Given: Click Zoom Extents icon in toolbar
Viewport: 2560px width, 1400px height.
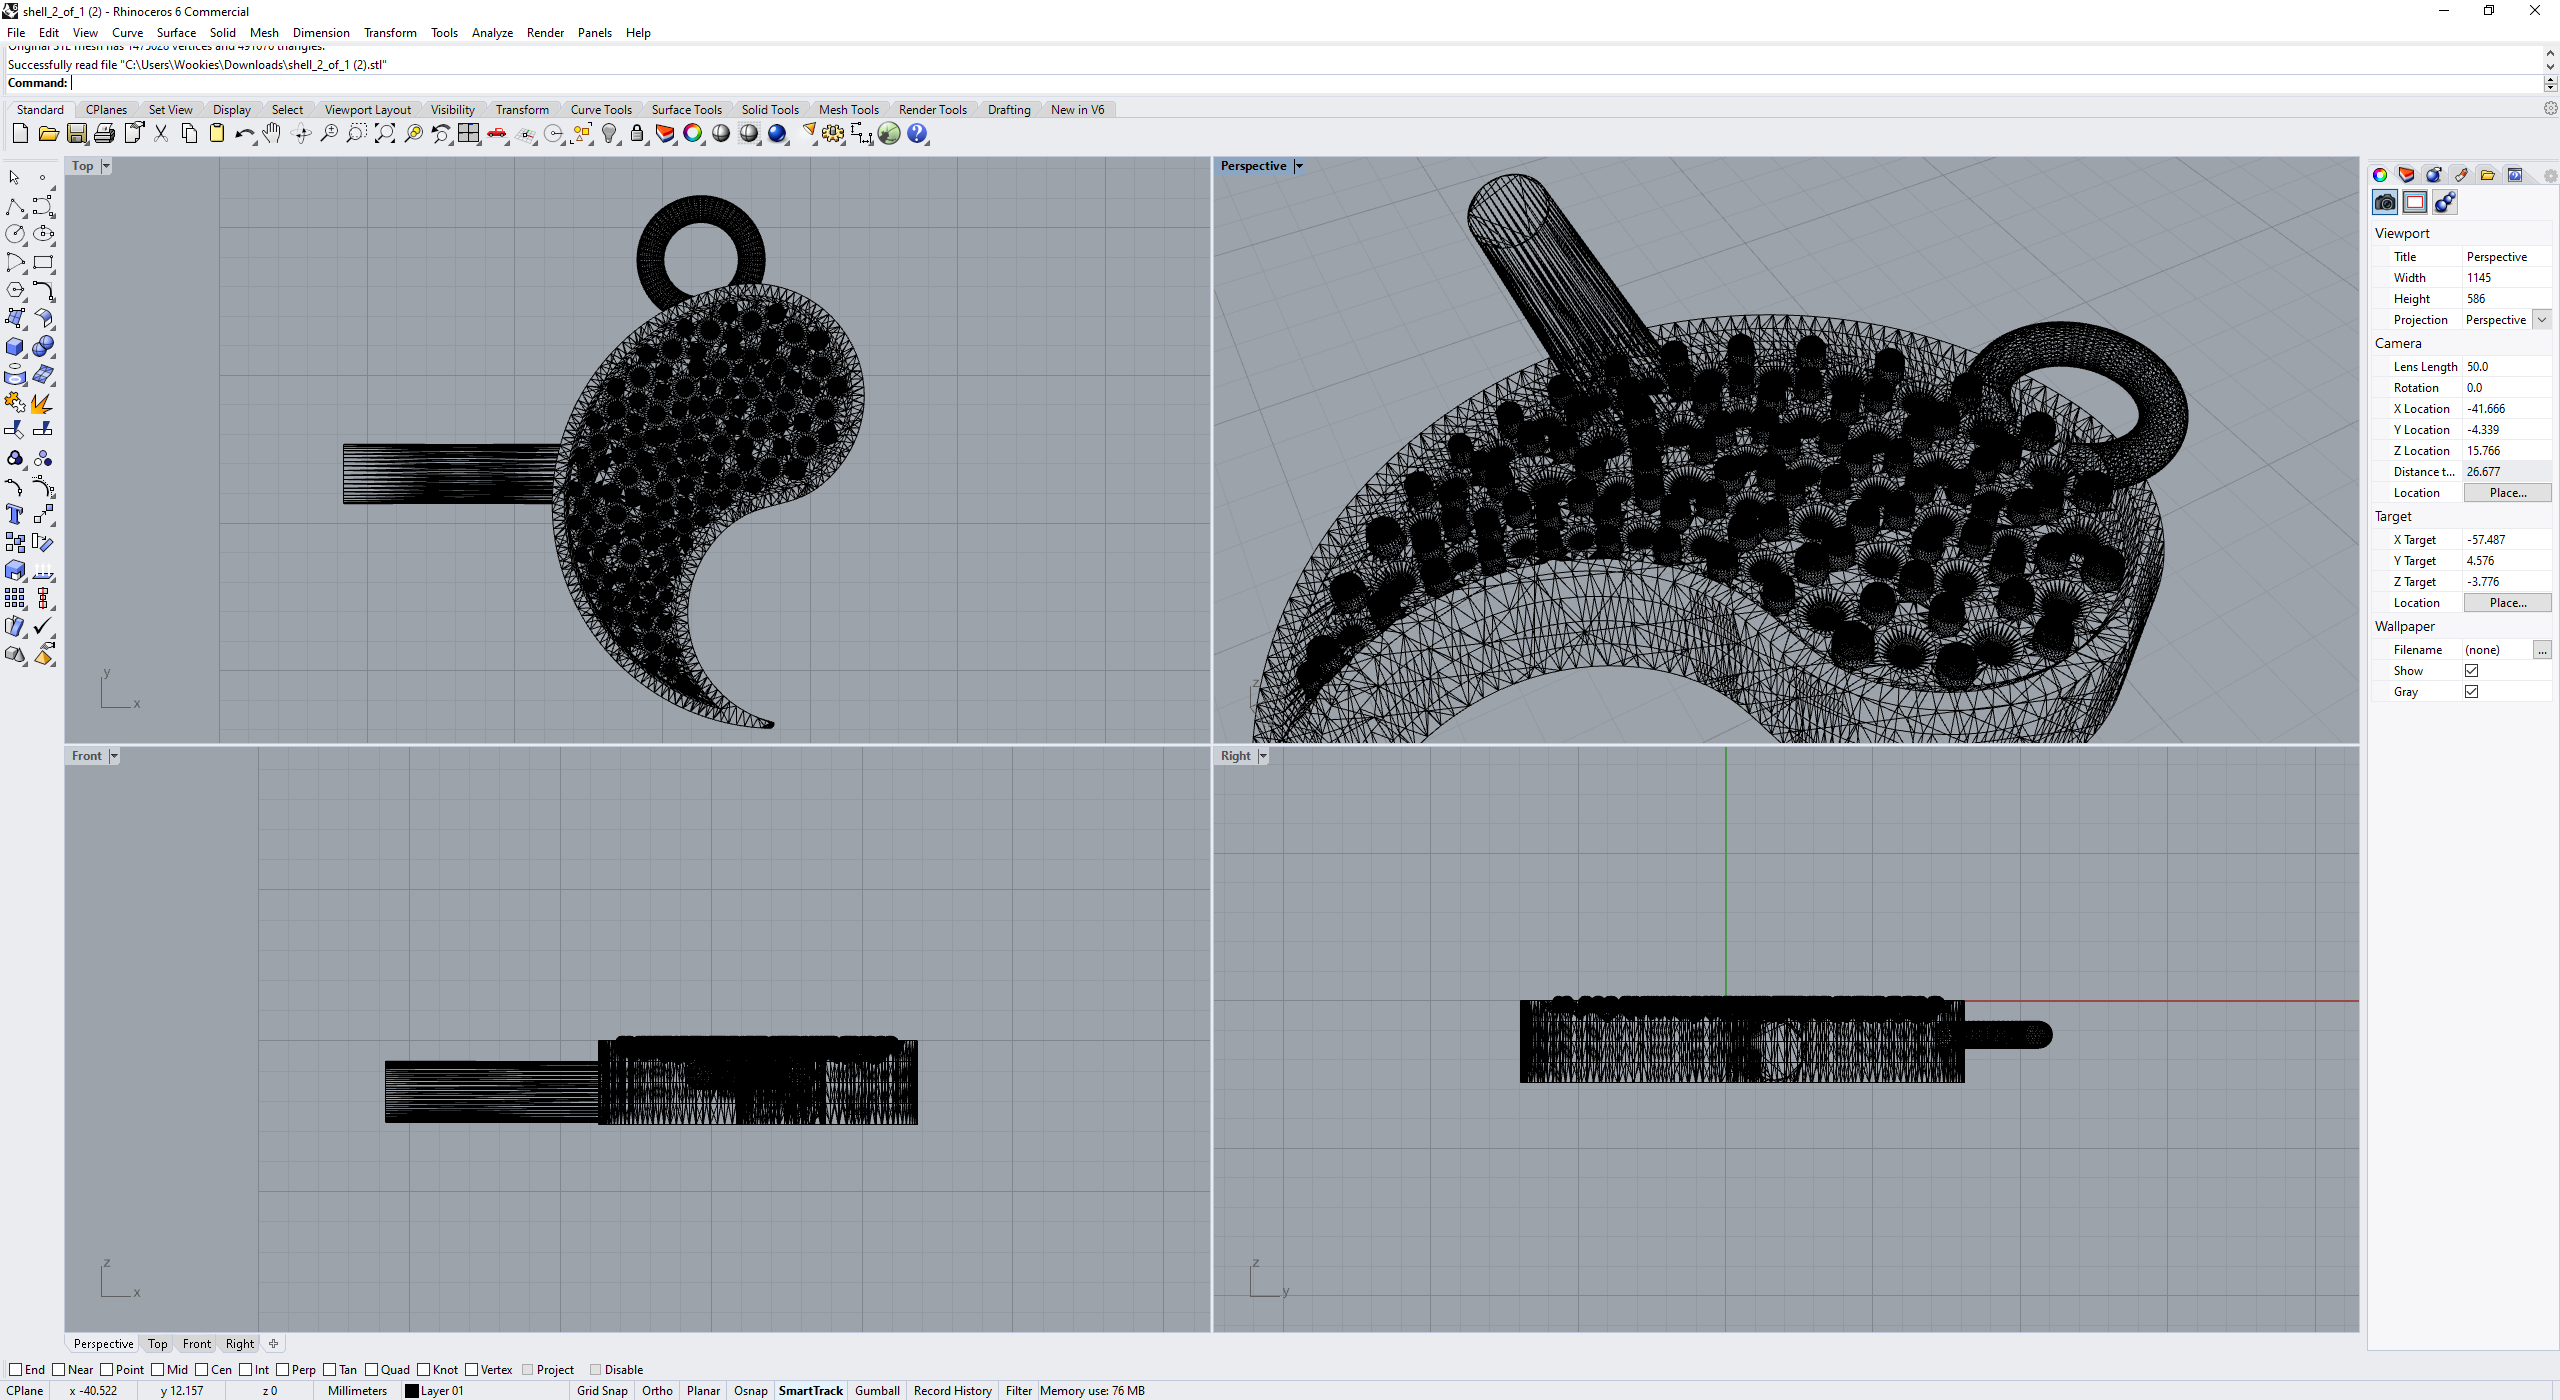Looking at the screenshot, I should tap(385, 134).
